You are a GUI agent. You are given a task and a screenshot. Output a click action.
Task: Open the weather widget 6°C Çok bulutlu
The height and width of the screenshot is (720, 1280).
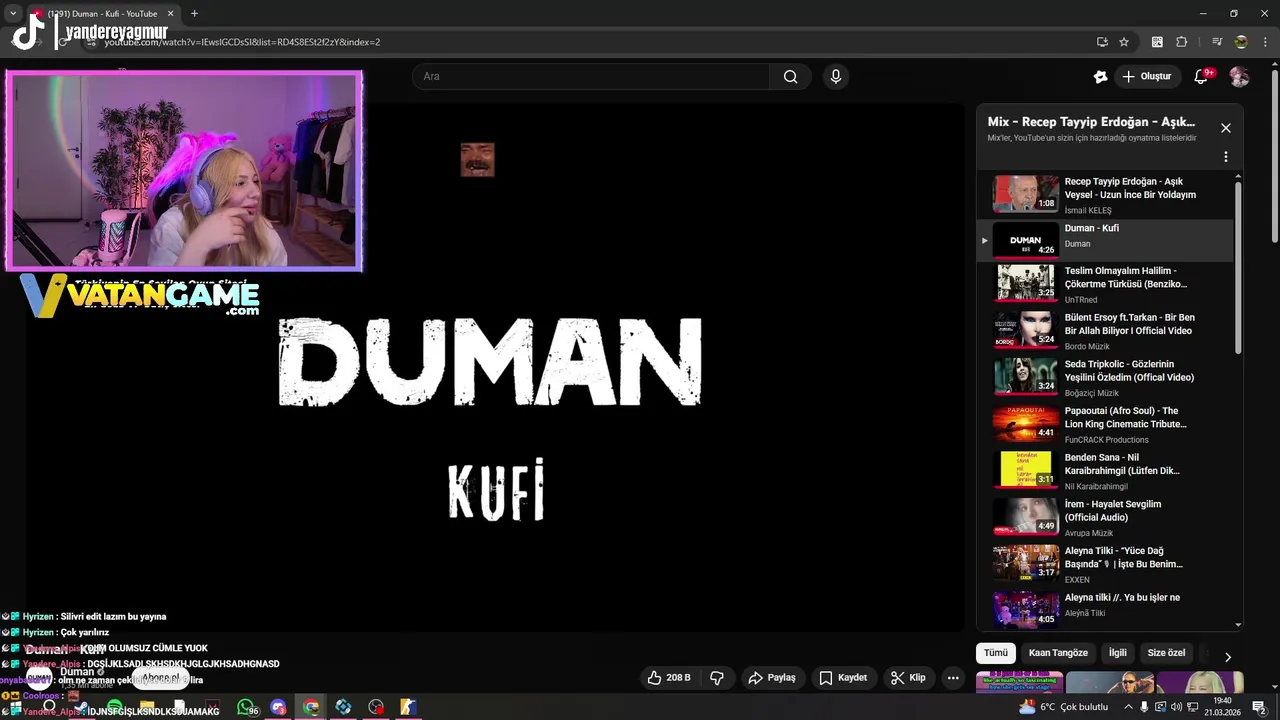pos(1062,707)
